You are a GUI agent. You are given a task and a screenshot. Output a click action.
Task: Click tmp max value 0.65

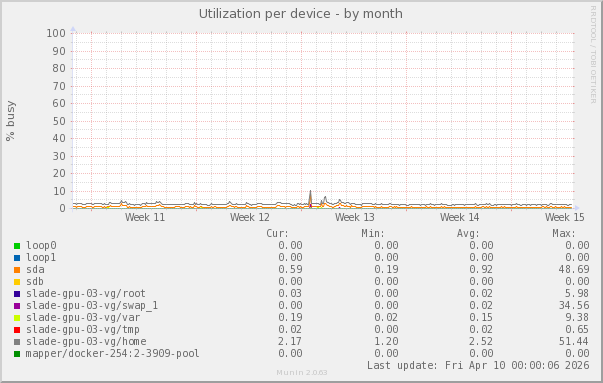577,329
